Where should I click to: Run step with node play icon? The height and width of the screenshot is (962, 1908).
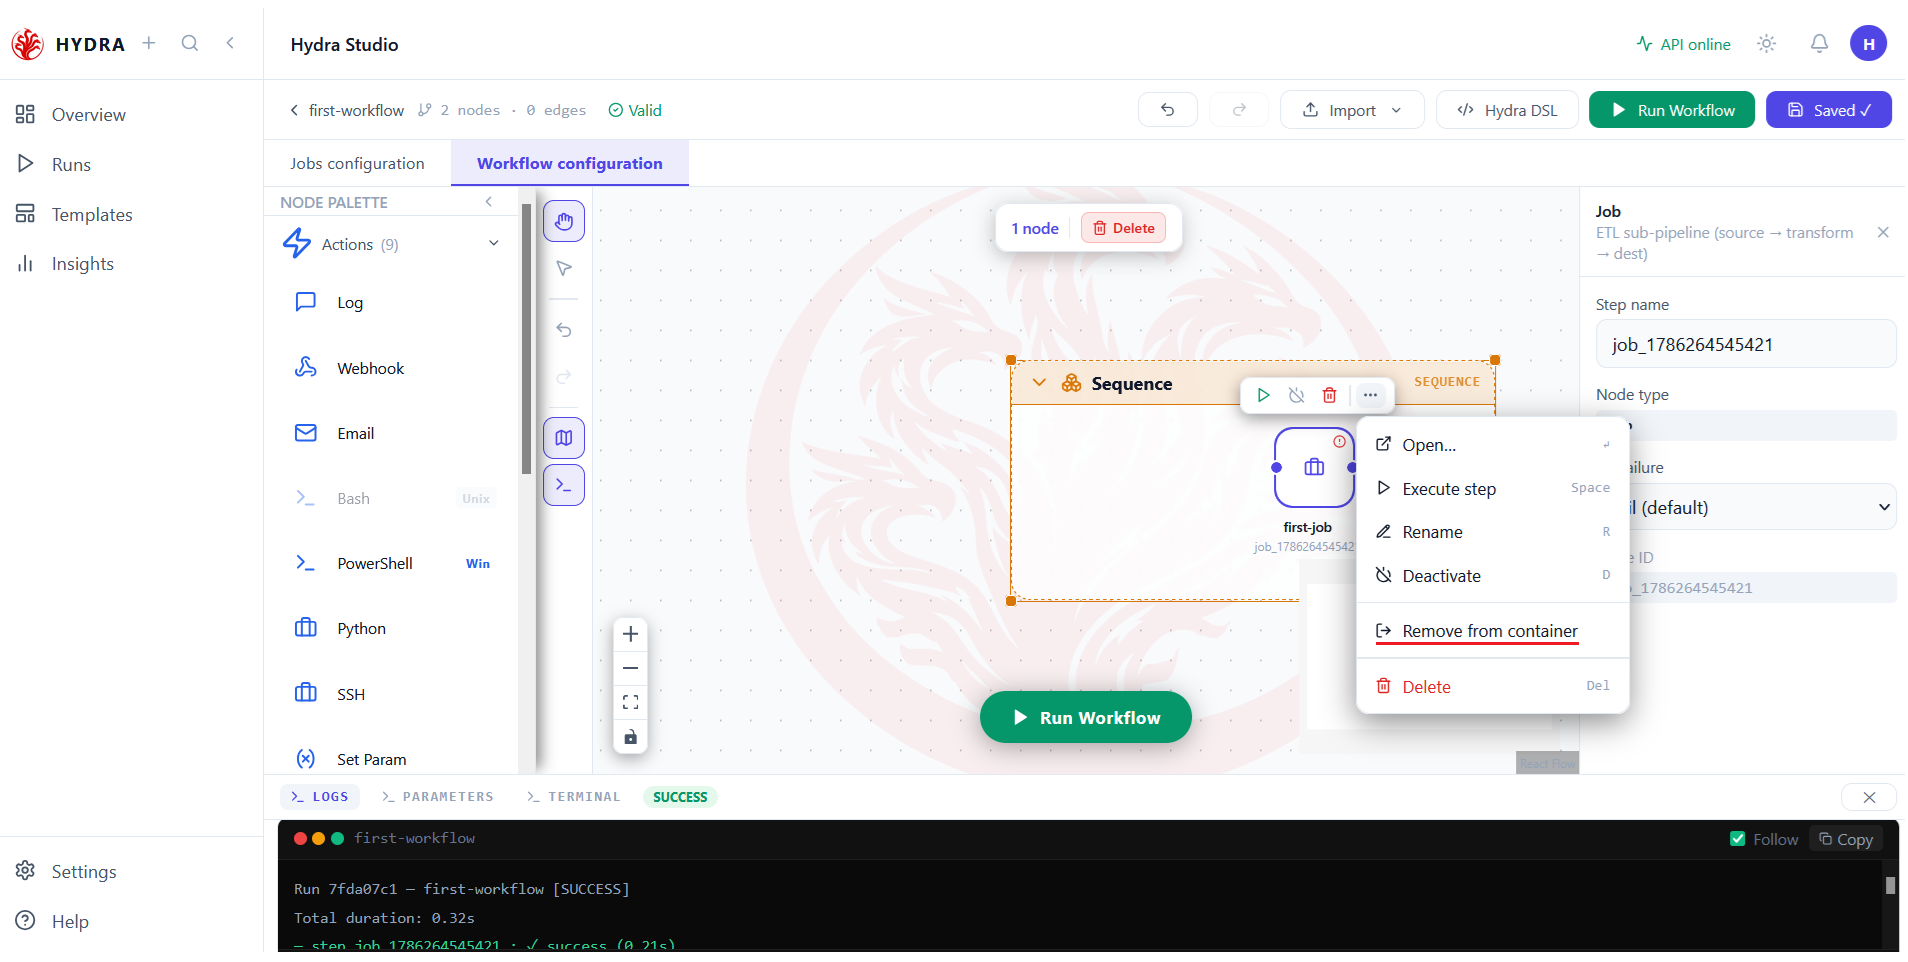(1263, 395)
